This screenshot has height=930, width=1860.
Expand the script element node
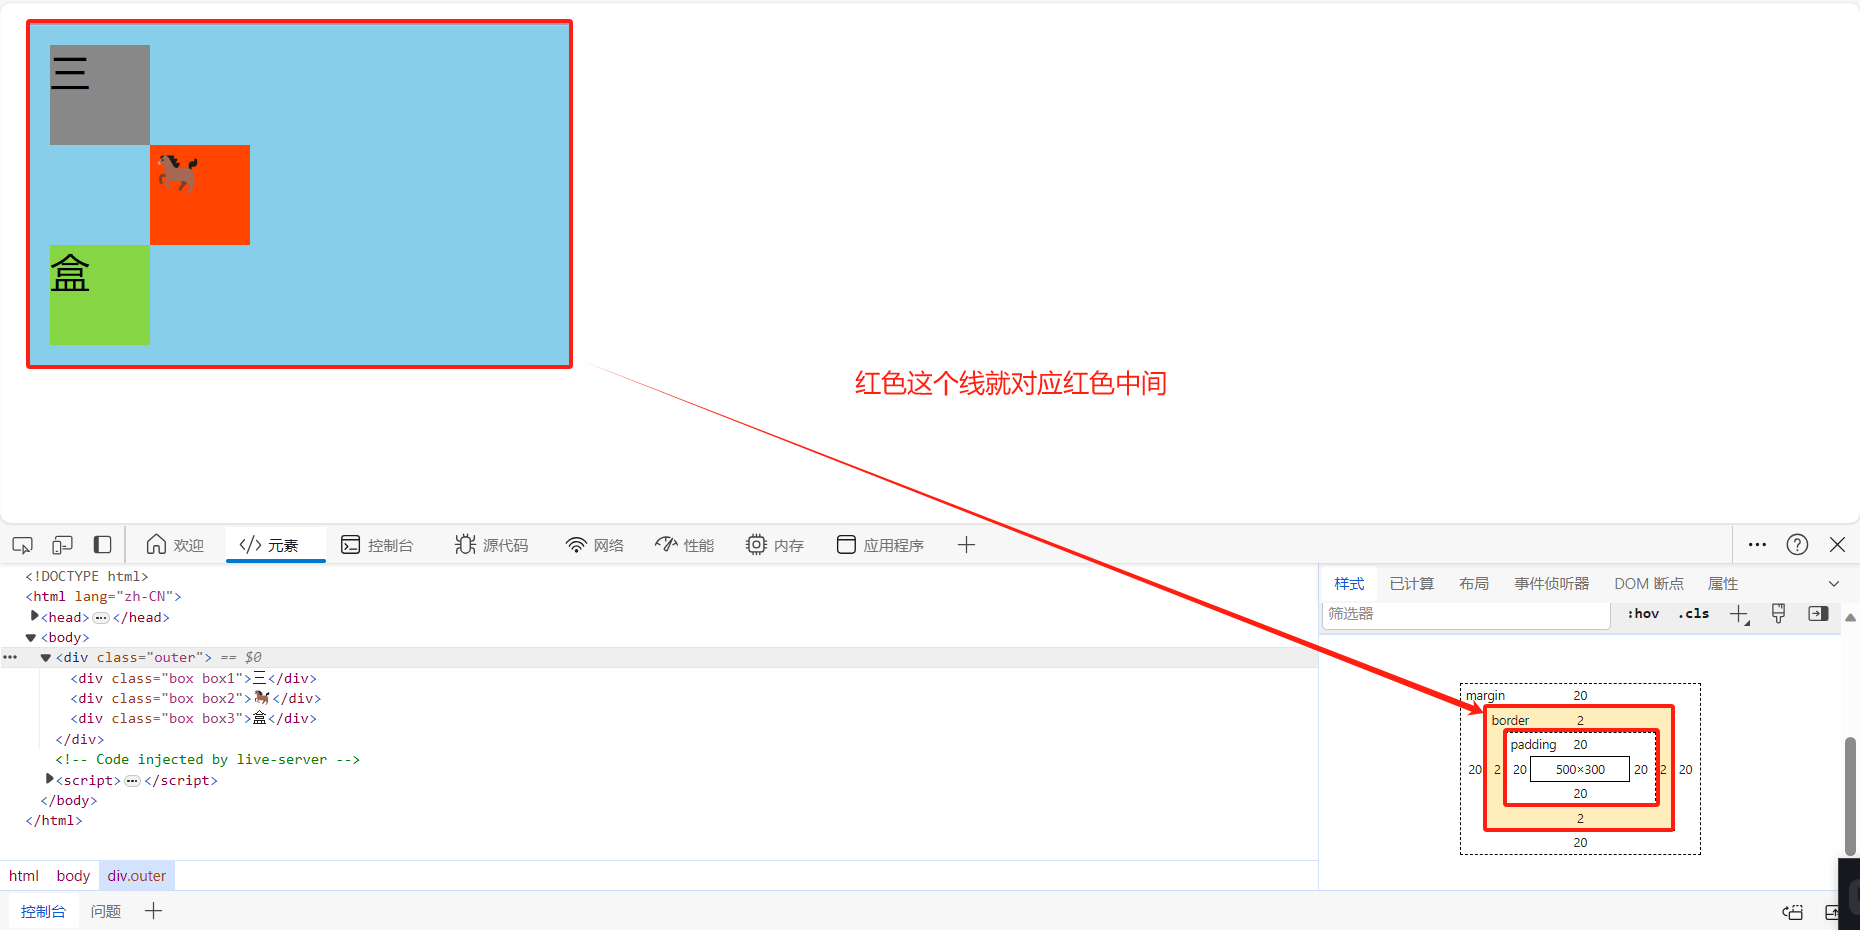pos(50,779)
